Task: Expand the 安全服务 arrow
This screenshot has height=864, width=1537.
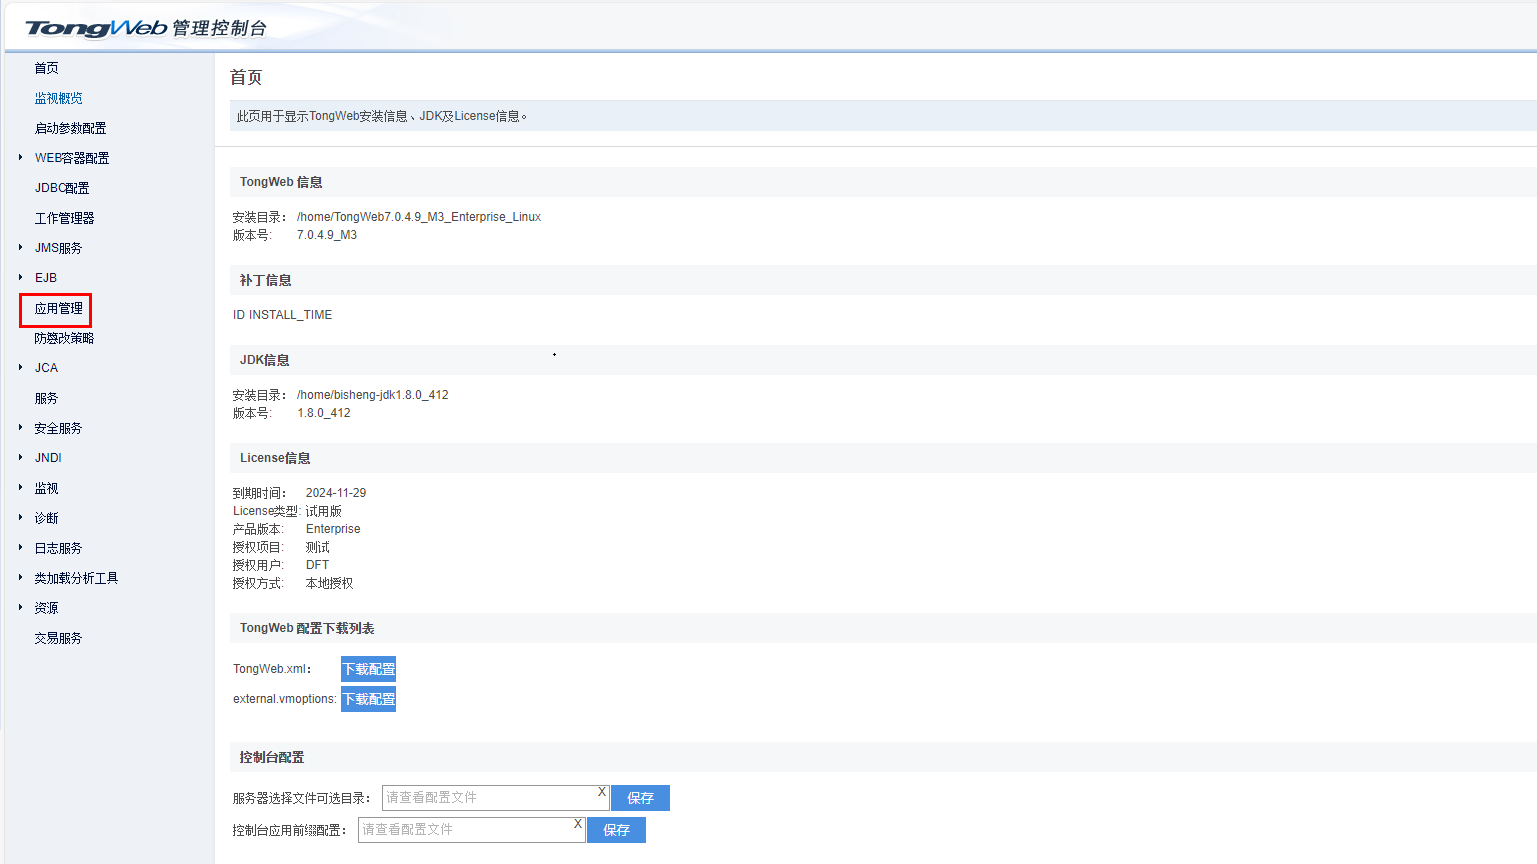Action: [20, 427]
